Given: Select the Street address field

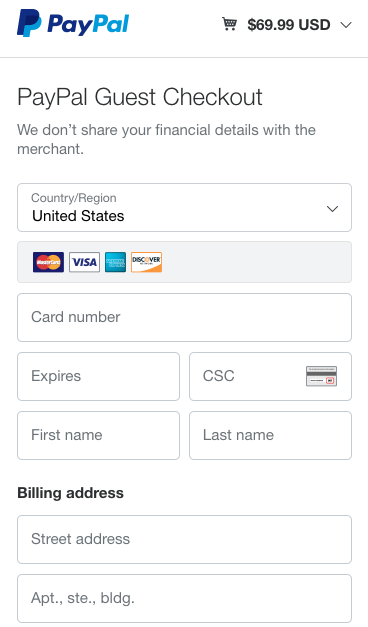Looking at the screenshot, I should coord(184,539).
